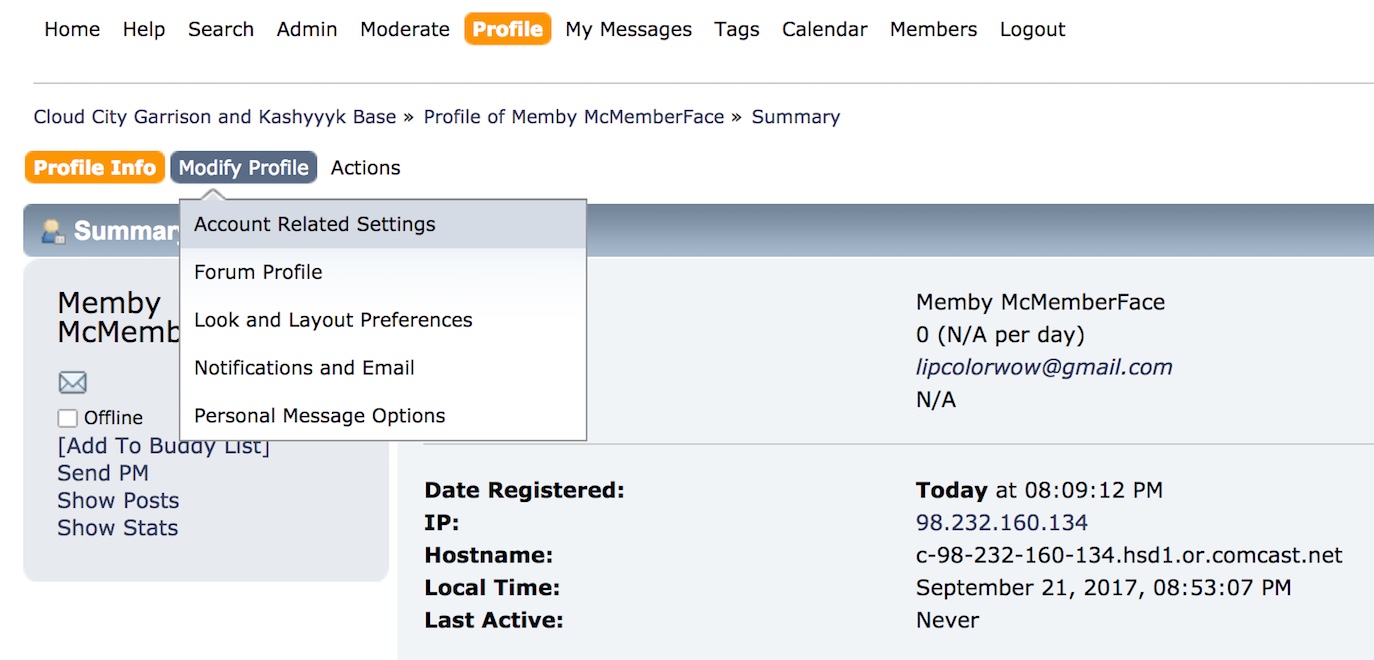View the Show Stats link
Image resolution: width=1374 pixels, height=660 pixels.
[117, 528]
